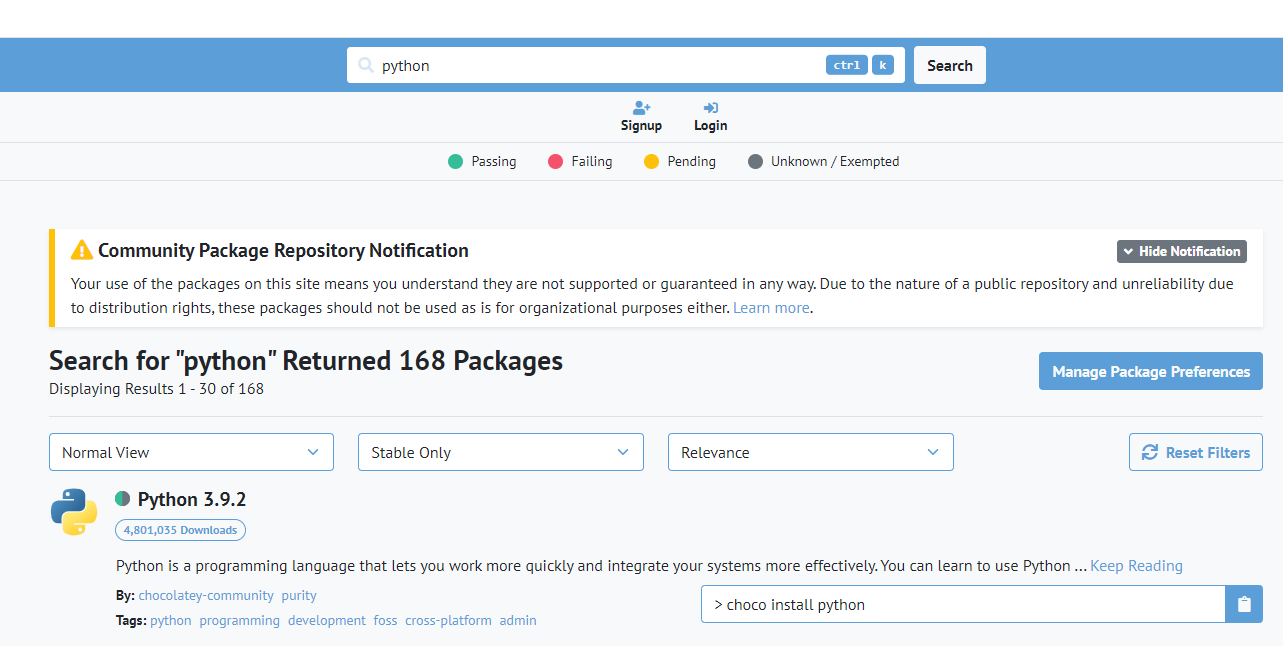Select the development tag

pos(327,620)
